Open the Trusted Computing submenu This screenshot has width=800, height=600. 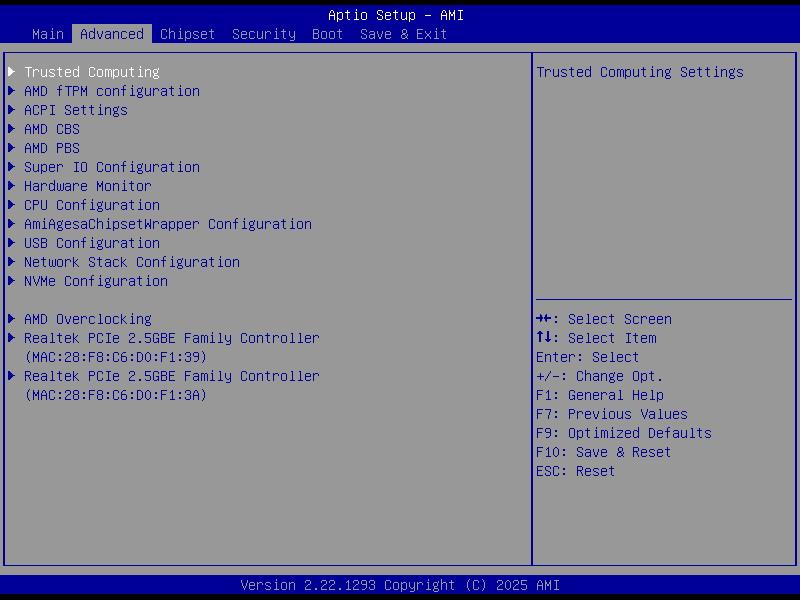(x=92, y=72)
